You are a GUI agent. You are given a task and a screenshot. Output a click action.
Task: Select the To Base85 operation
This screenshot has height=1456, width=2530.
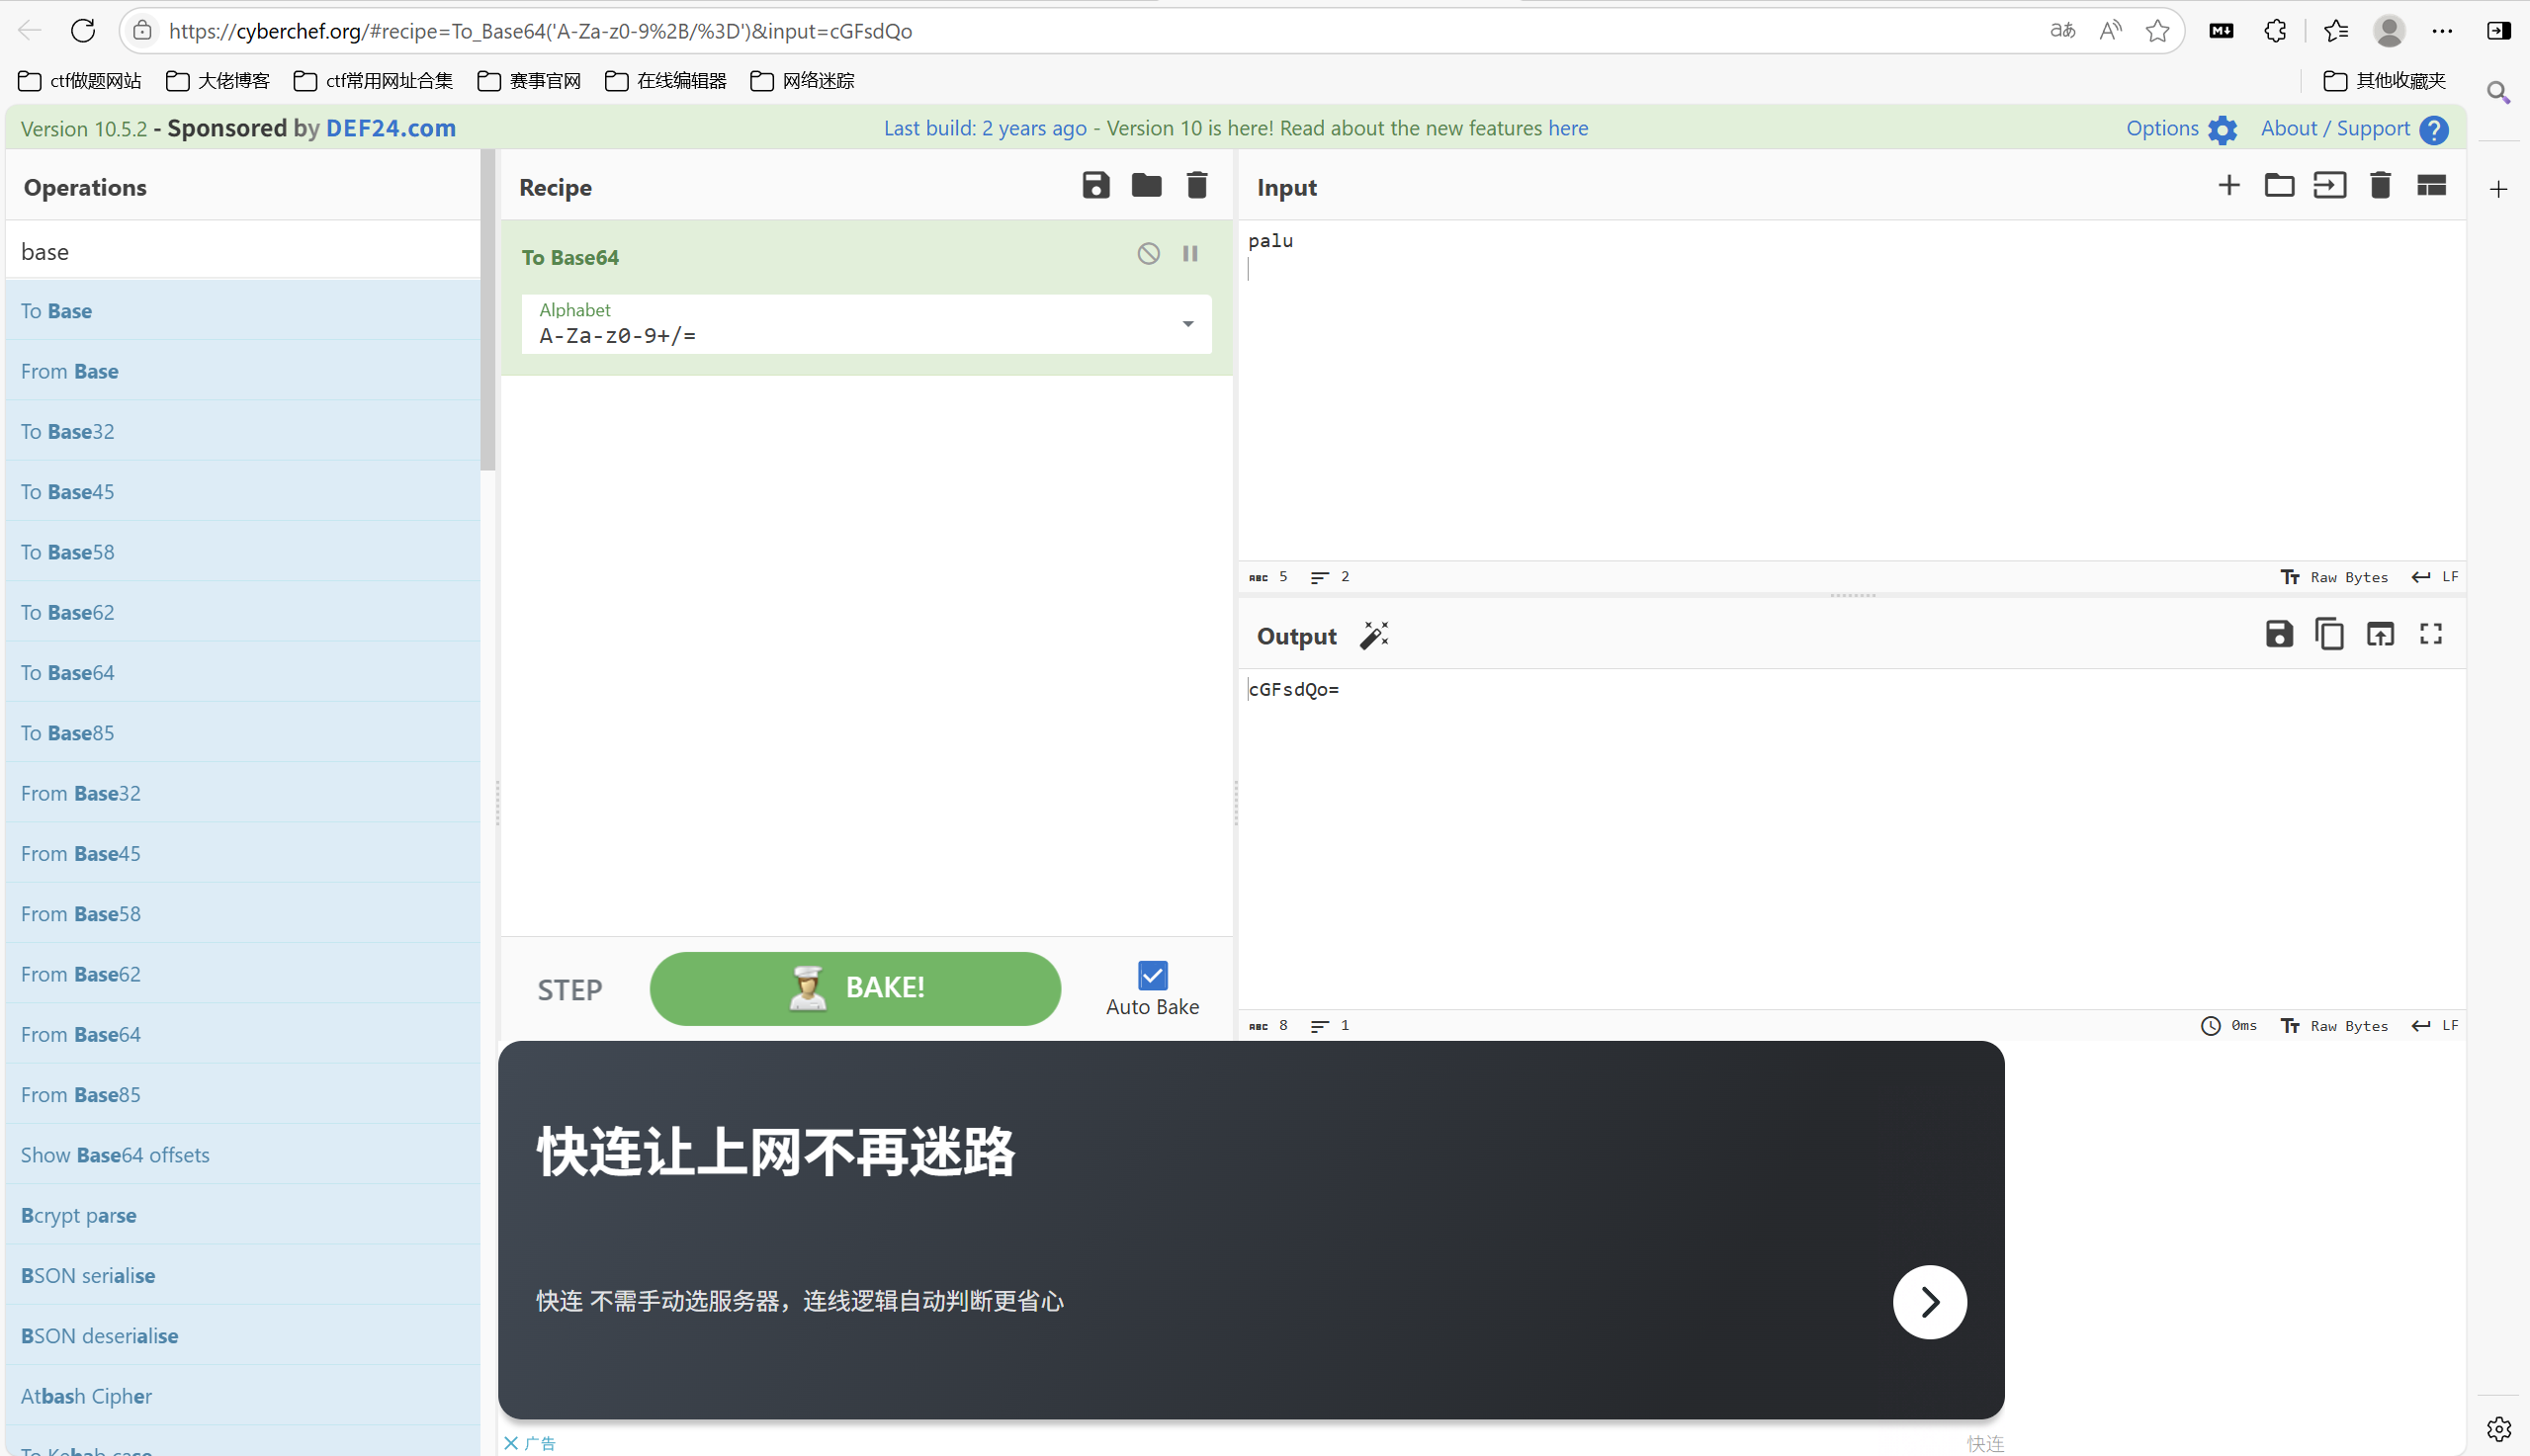click(243, 733)
